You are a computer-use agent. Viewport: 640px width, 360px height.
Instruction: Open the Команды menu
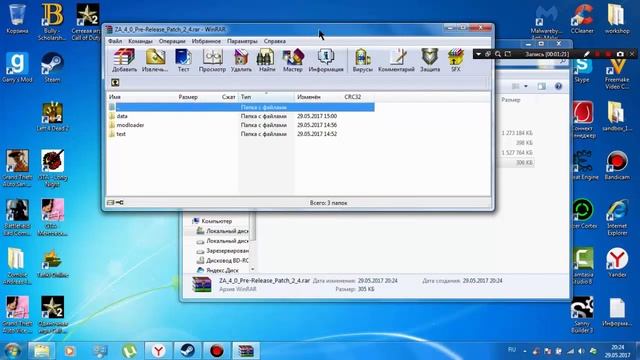[140, 41]
